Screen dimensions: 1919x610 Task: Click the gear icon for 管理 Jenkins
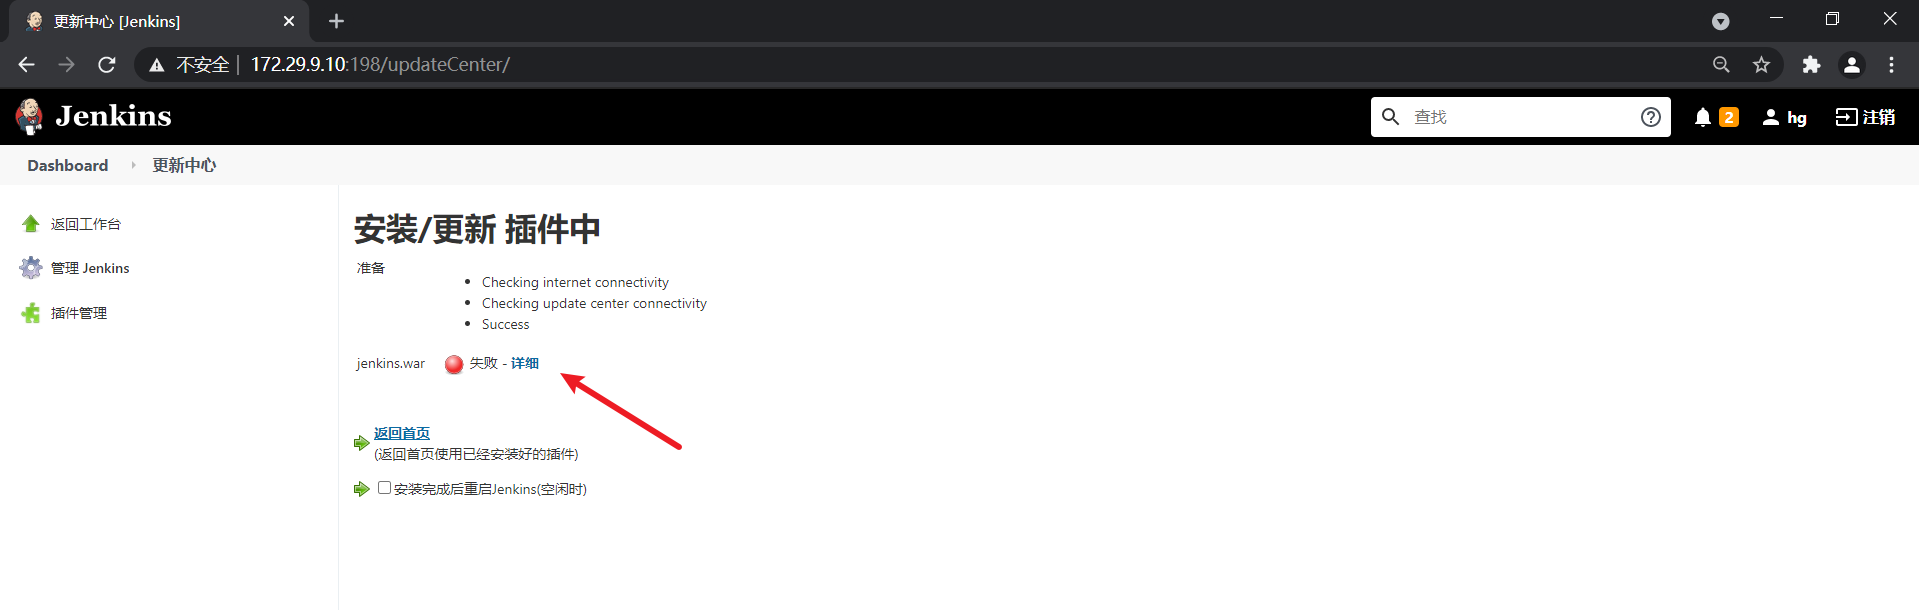(x=31, y=268)
